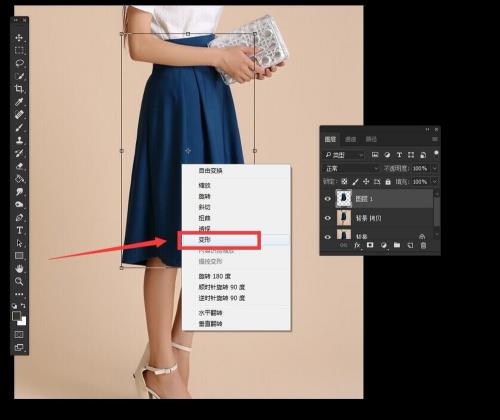Delete the selected layer

click(x=423, y=245)
